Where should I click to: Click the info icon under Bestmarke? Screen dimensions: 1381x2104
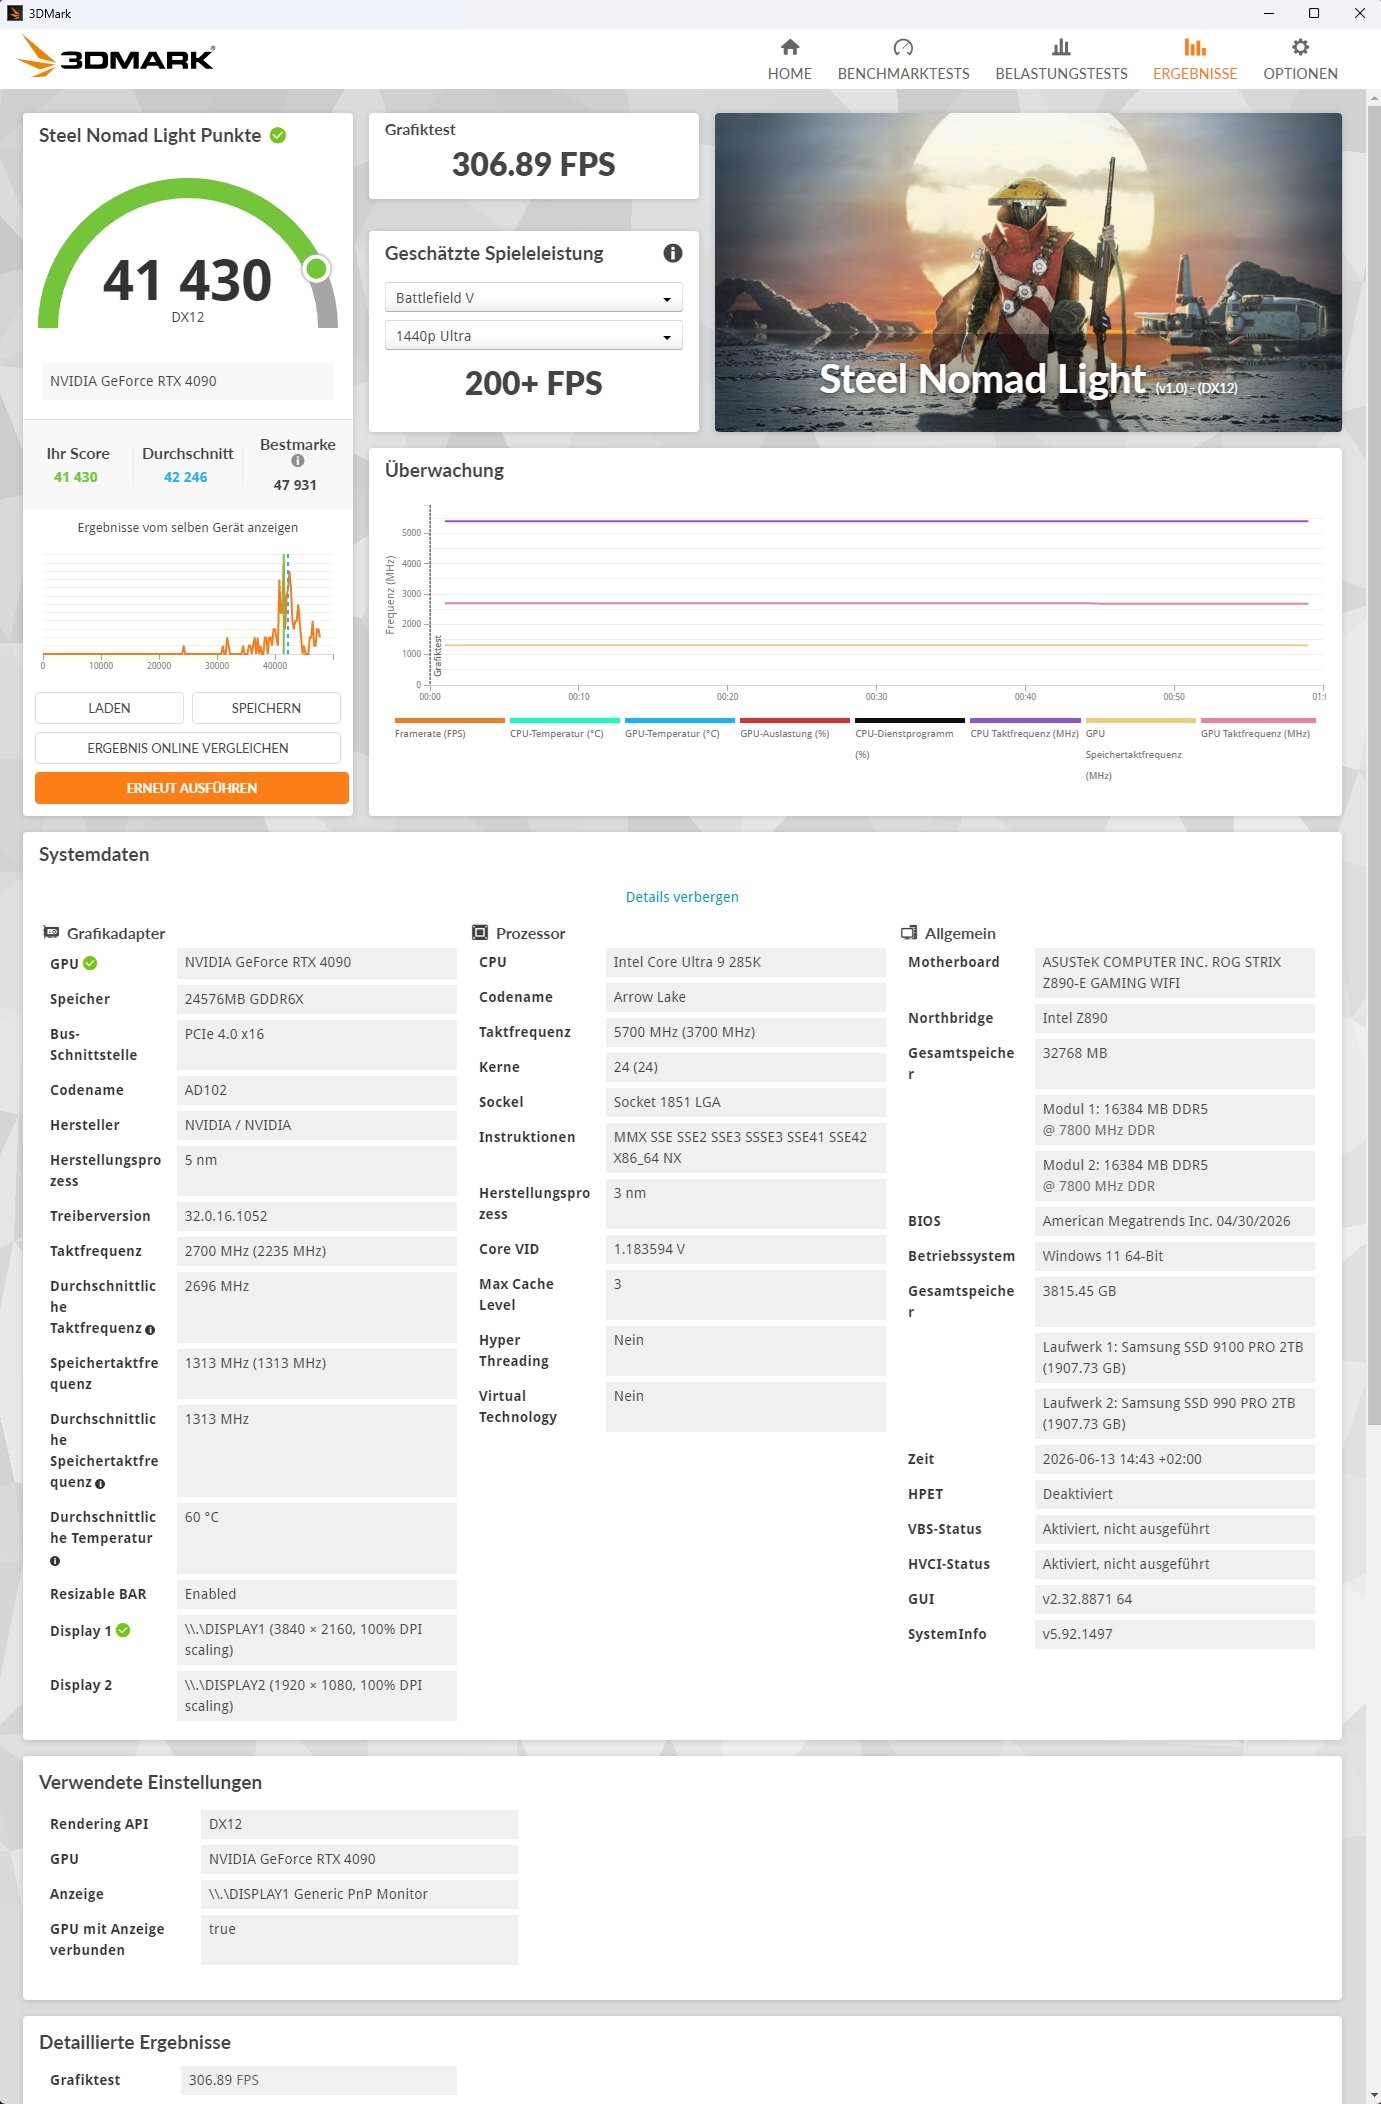pos(298,461)
